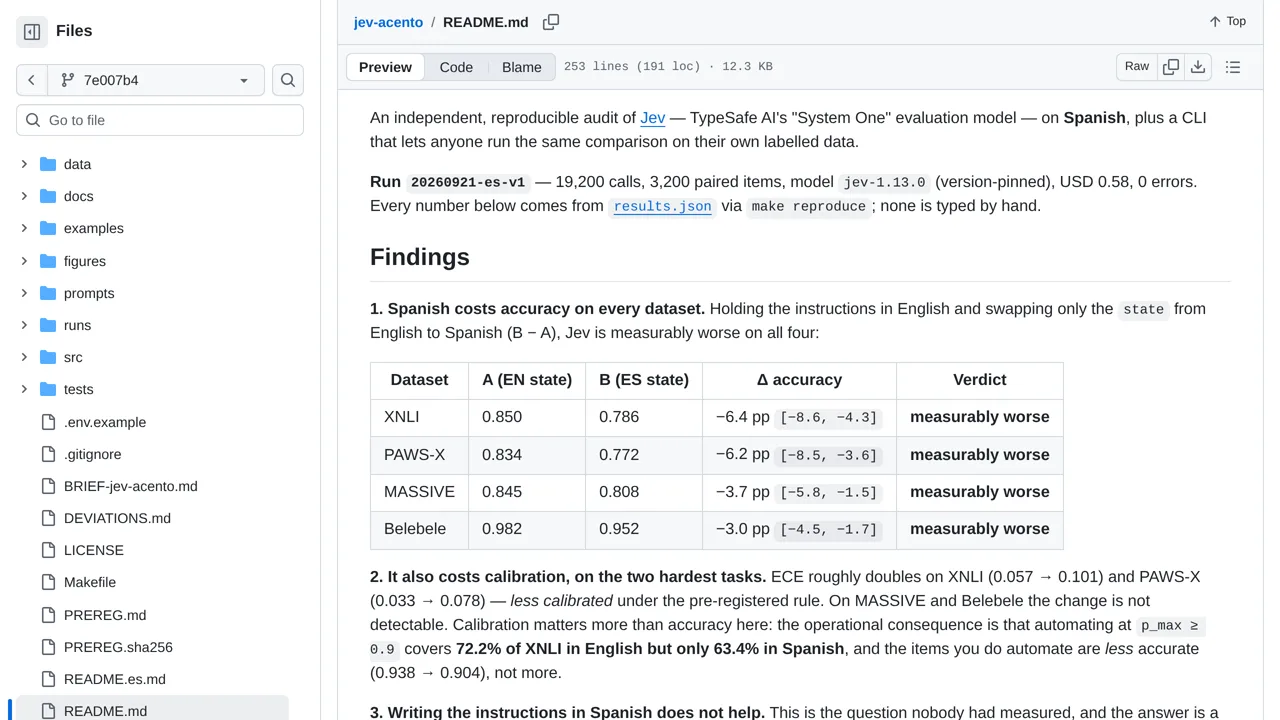Collapse the file tree sidebar panel icon
The width and height of the screenshot is (1280, 720).
point(32,31)
